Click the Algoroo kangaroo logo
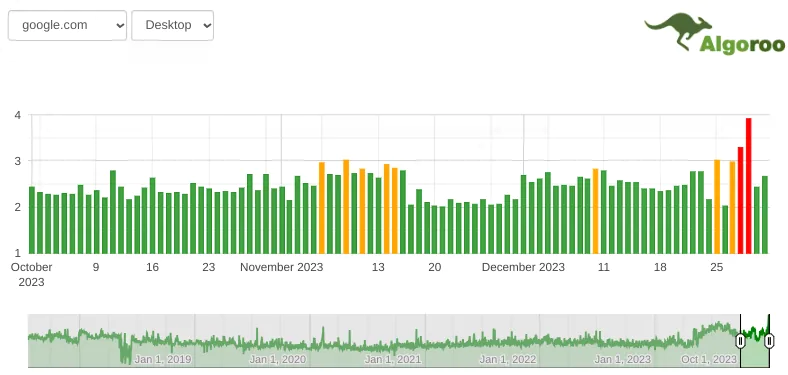This screenshot has width=788, height=375. coord(714,33)
